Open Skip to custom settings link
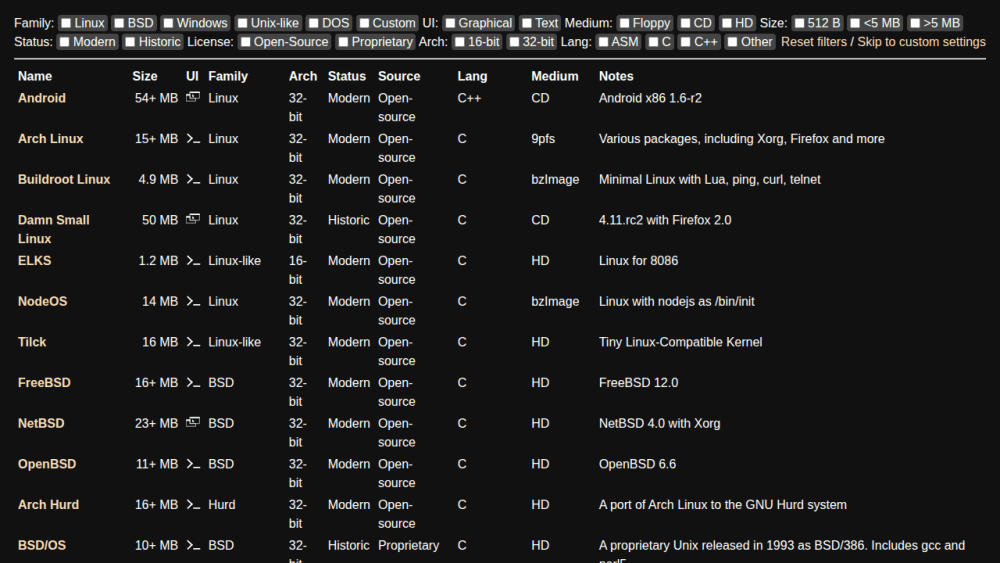 point(921,42)
